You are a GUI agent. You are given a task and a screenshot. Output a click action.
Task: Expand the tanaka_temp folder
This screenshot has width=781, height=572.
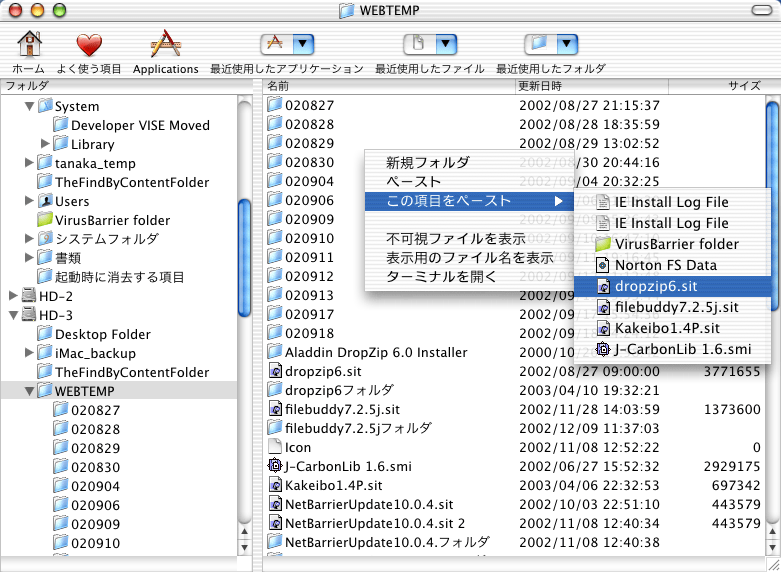pos(29,163)
